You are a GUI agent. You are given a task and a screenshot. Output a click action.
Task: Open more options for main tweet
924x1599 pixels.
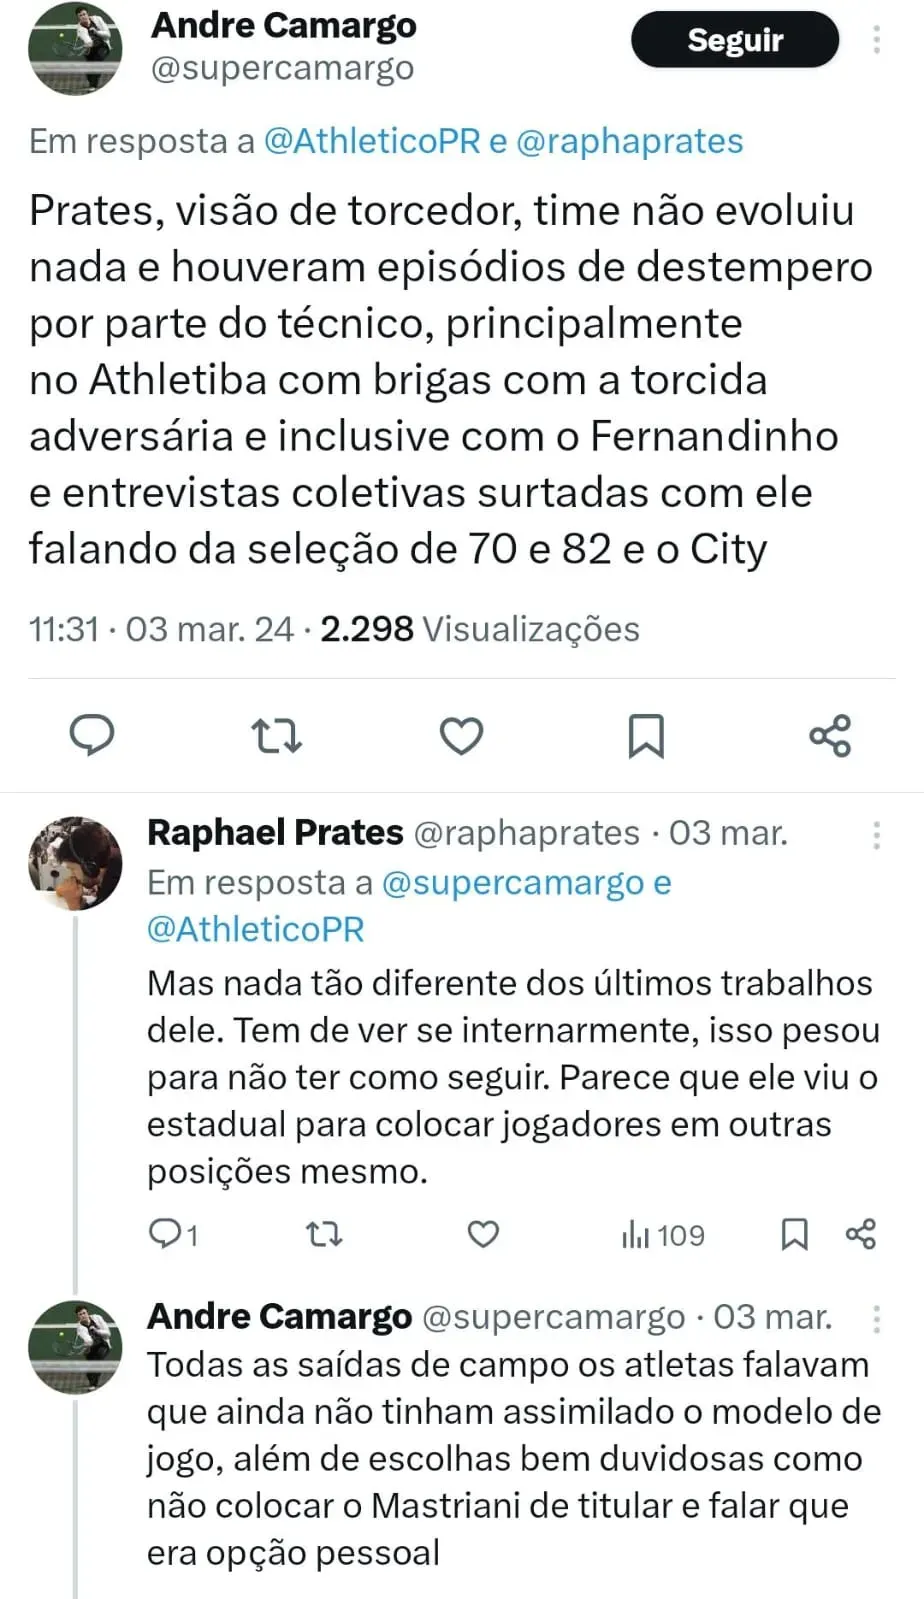pyautogui.click(x=876, y=39)
